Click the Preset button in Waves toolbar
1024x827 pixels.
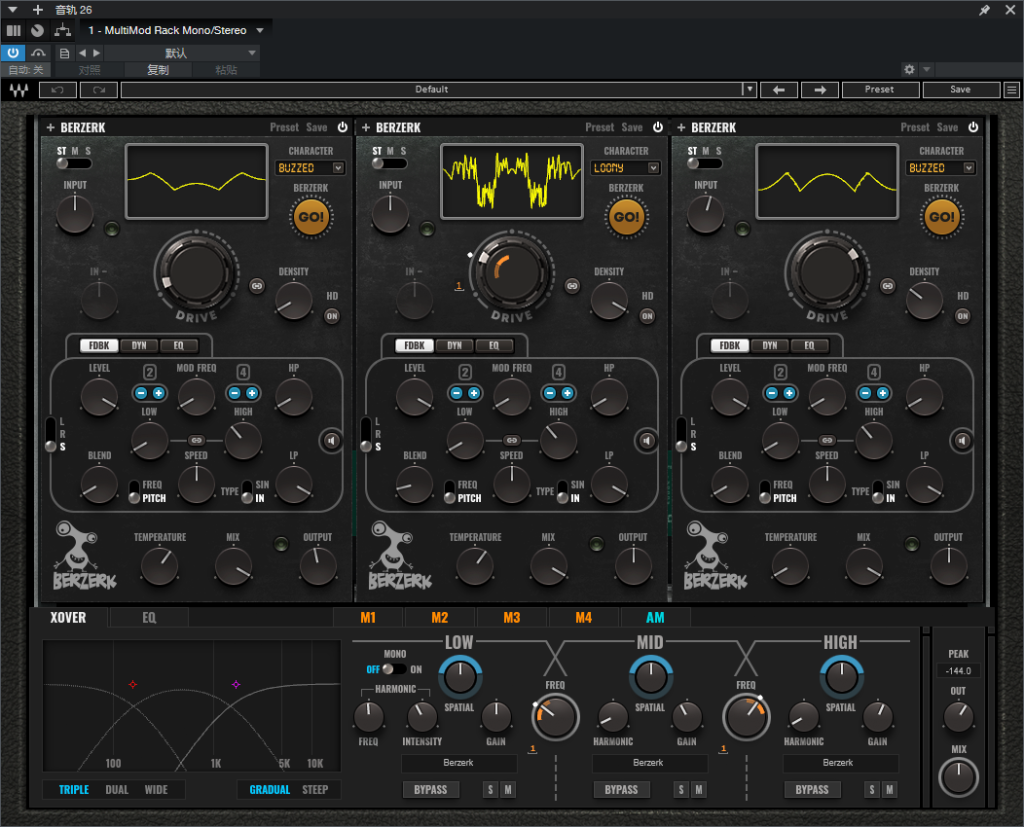pos(880,90)
